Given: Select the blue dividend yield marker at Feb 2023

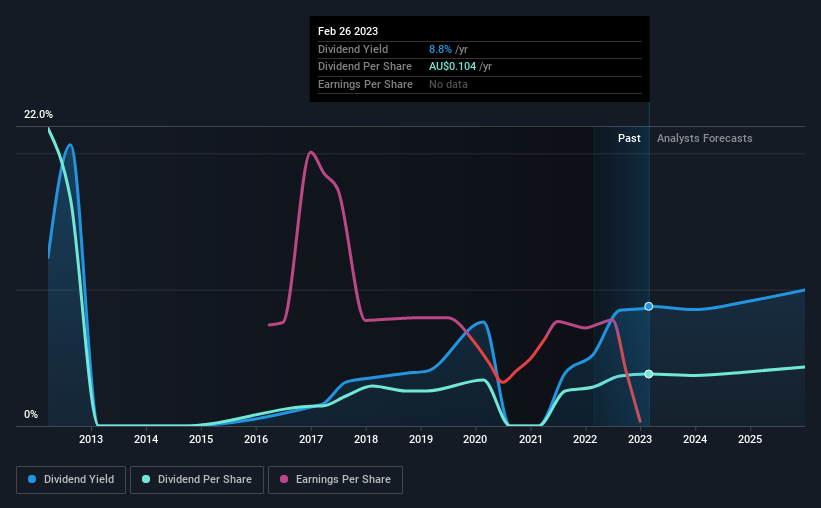Looking at the screenshot, I should pos(649,306).
